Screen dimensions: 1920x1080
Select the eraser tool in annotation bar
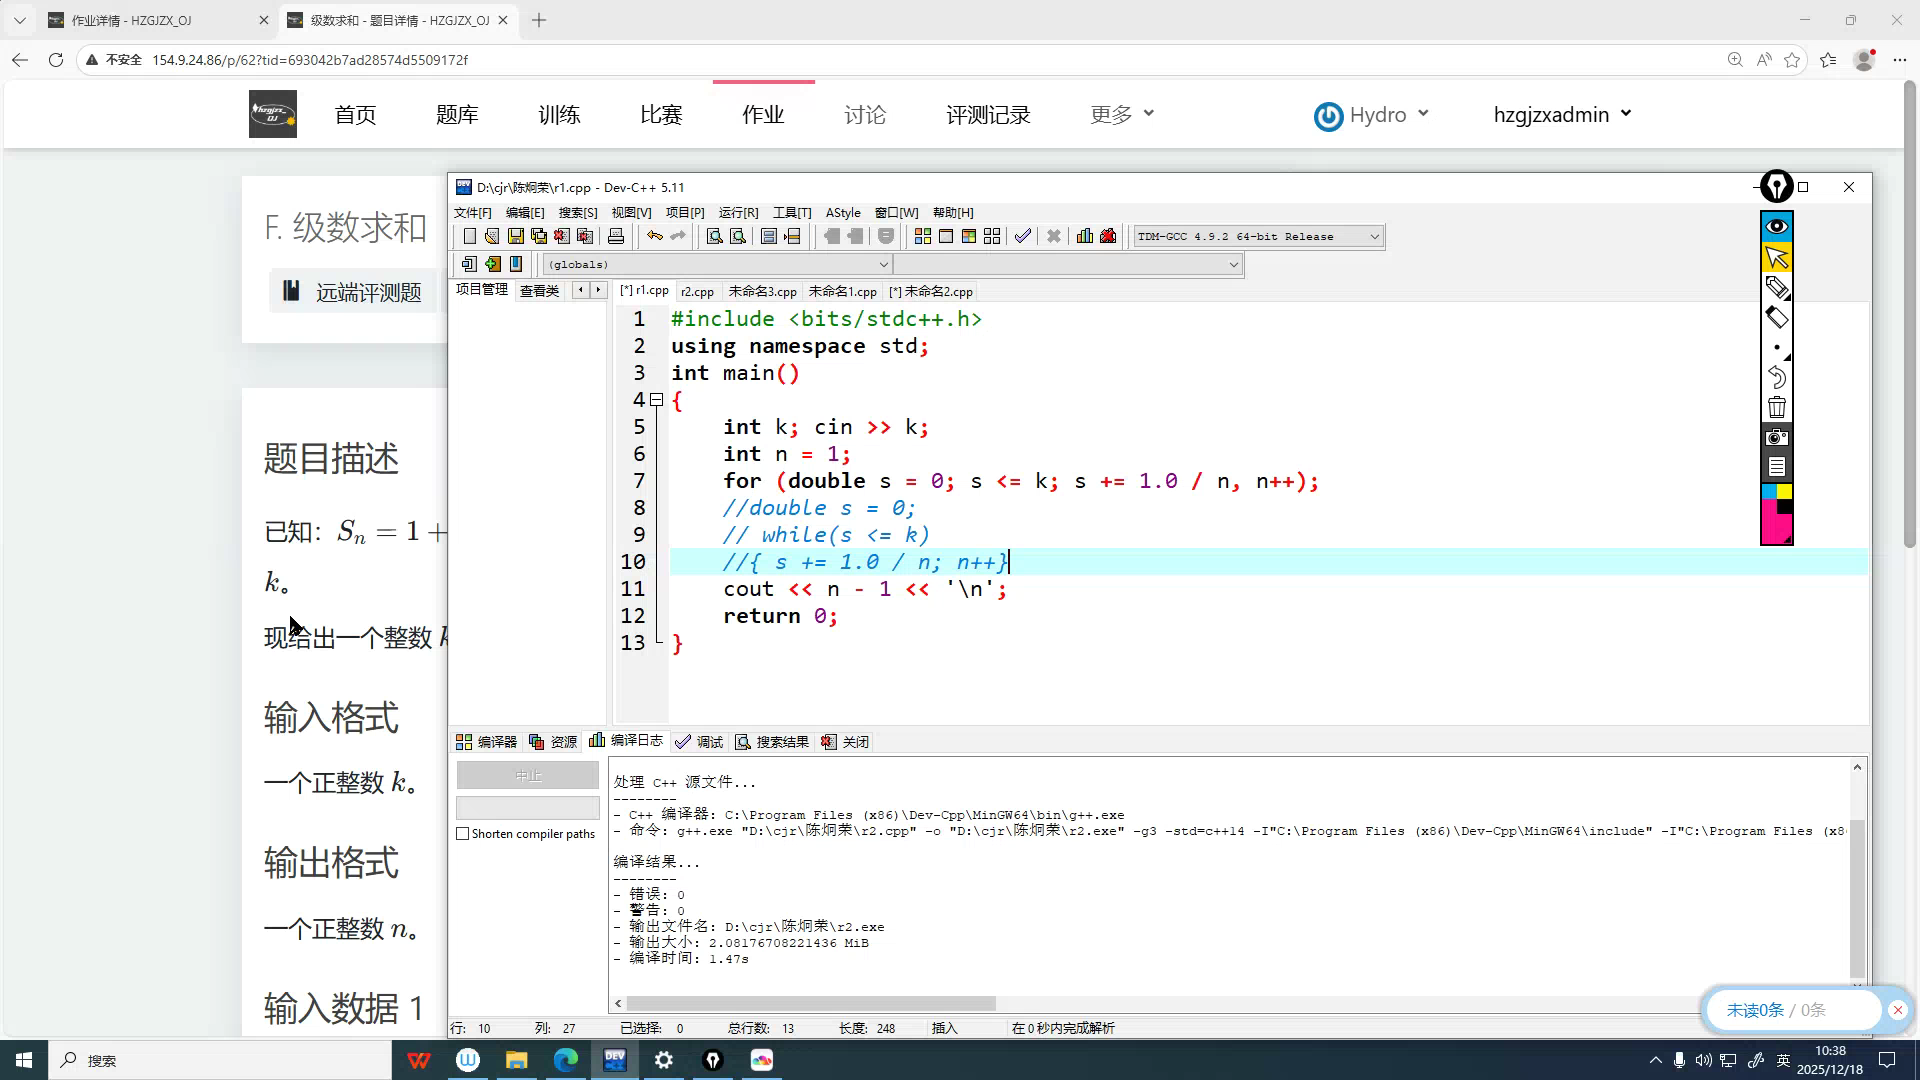1777,318
